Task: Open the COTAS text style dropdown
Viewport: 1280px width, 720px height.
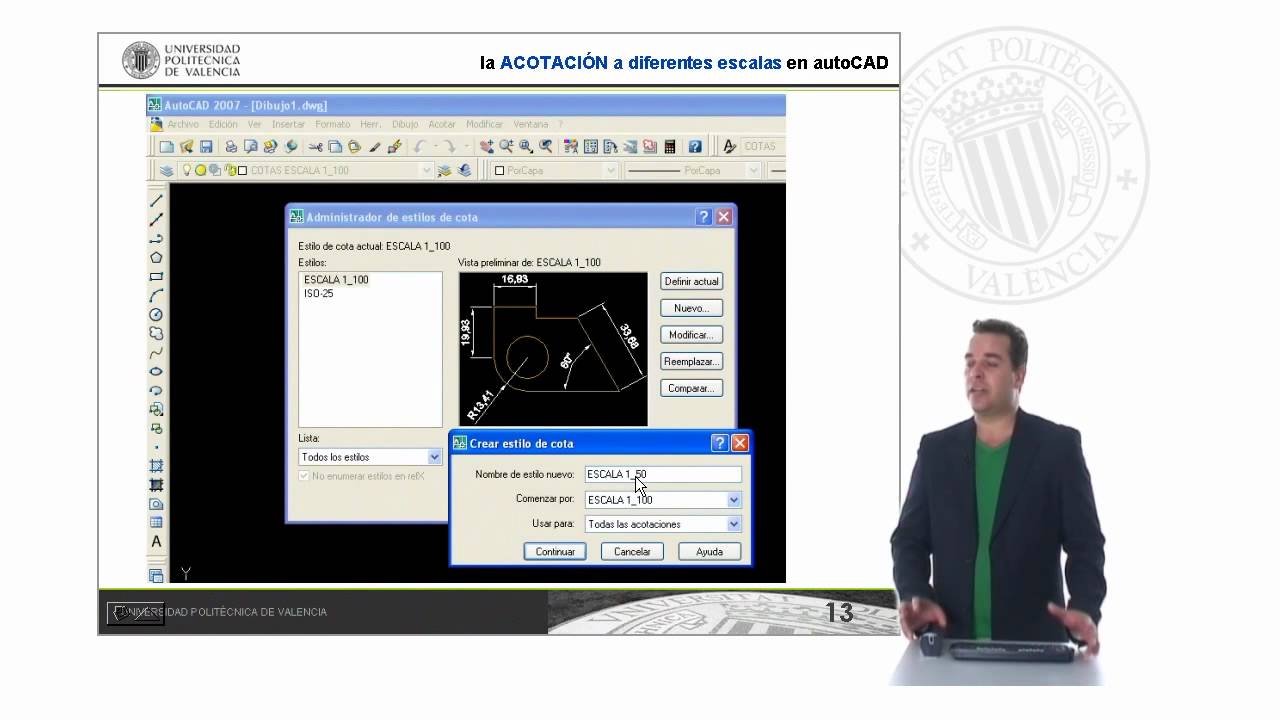Action: (x=762, y=146)
